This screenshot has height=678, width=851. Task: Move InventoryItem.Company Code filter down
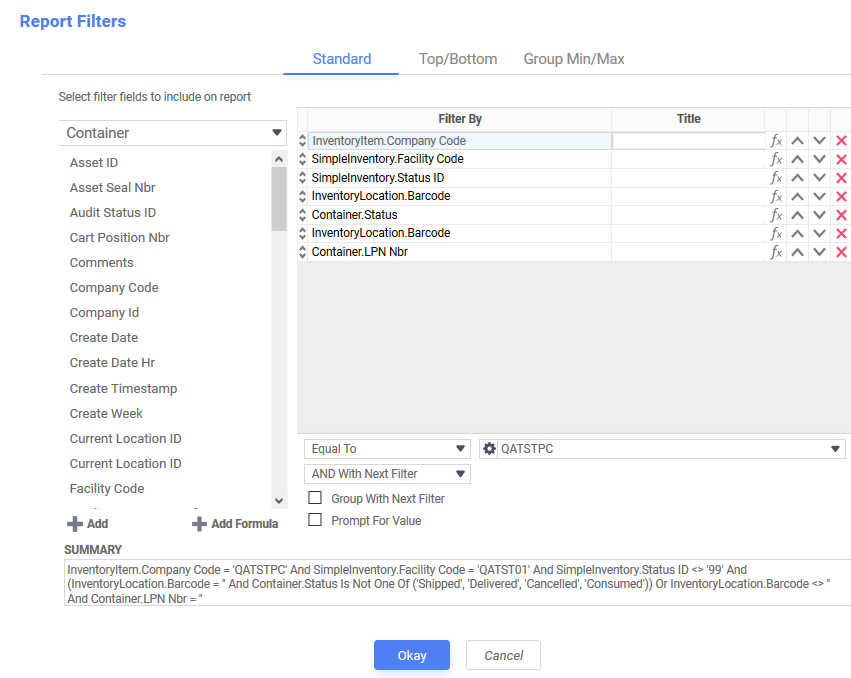click(819, 140)
